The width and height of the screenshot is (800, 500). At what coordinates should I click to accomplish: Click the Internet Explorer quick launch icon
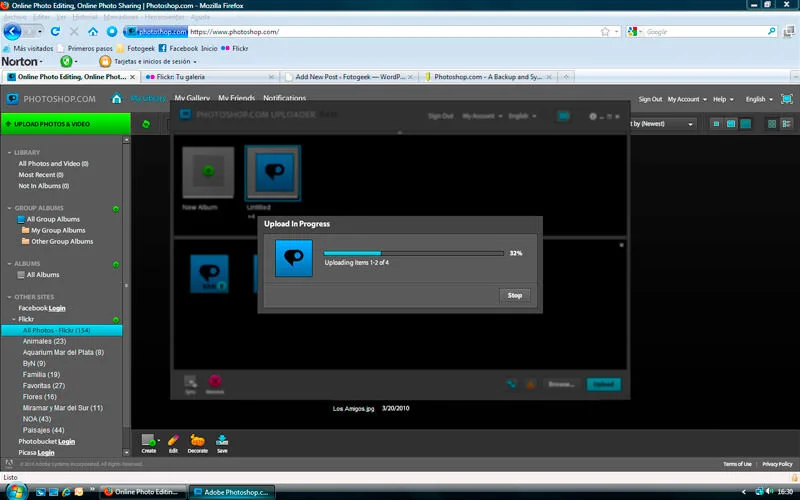coord(66,492)
